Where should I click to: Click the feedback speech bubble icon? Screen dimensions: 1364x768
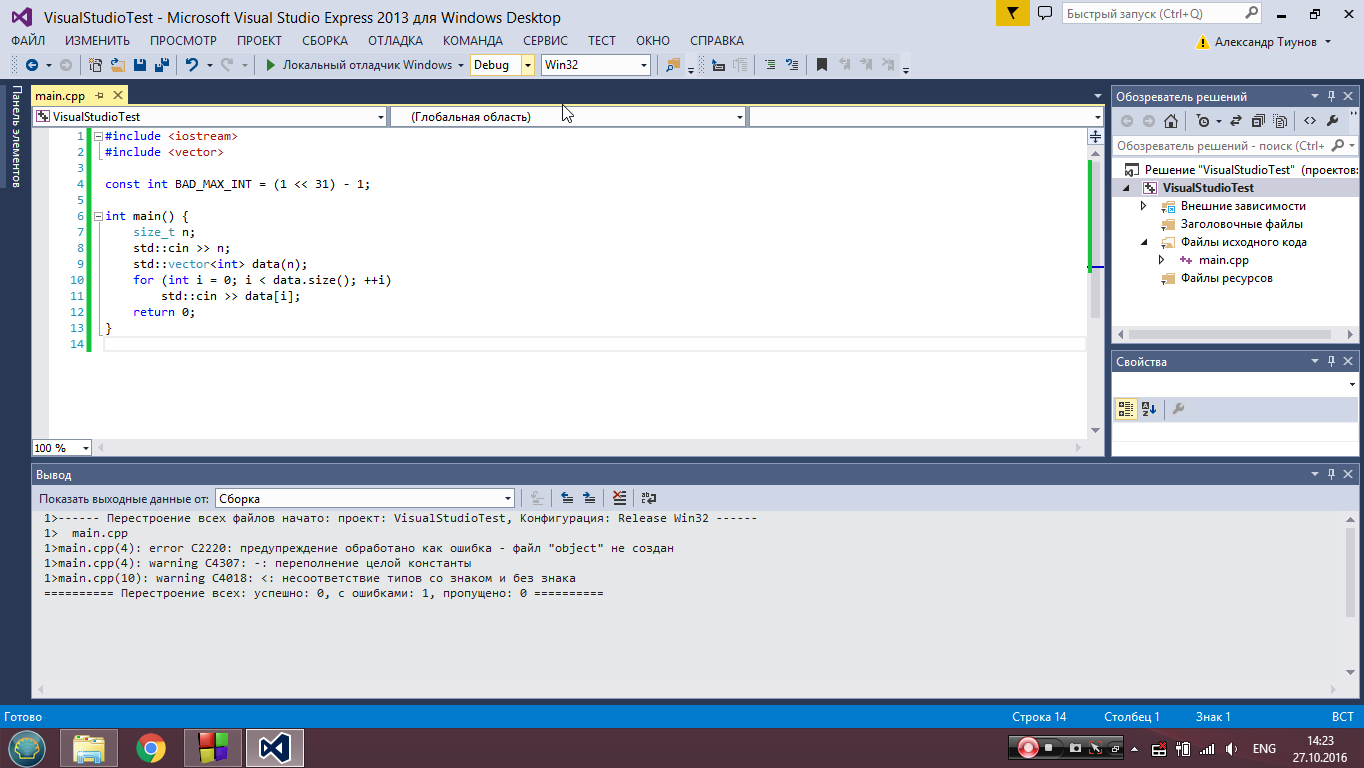pos(1045,14)
